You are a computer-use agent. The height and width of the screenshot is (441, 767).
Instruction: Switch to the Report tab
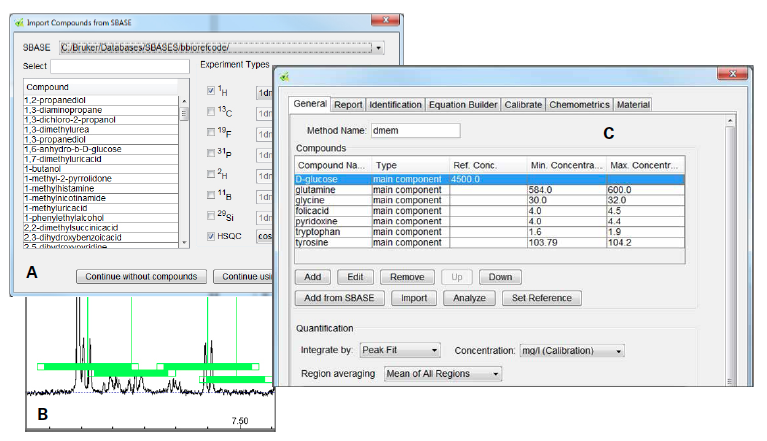[x=348, y=105]
